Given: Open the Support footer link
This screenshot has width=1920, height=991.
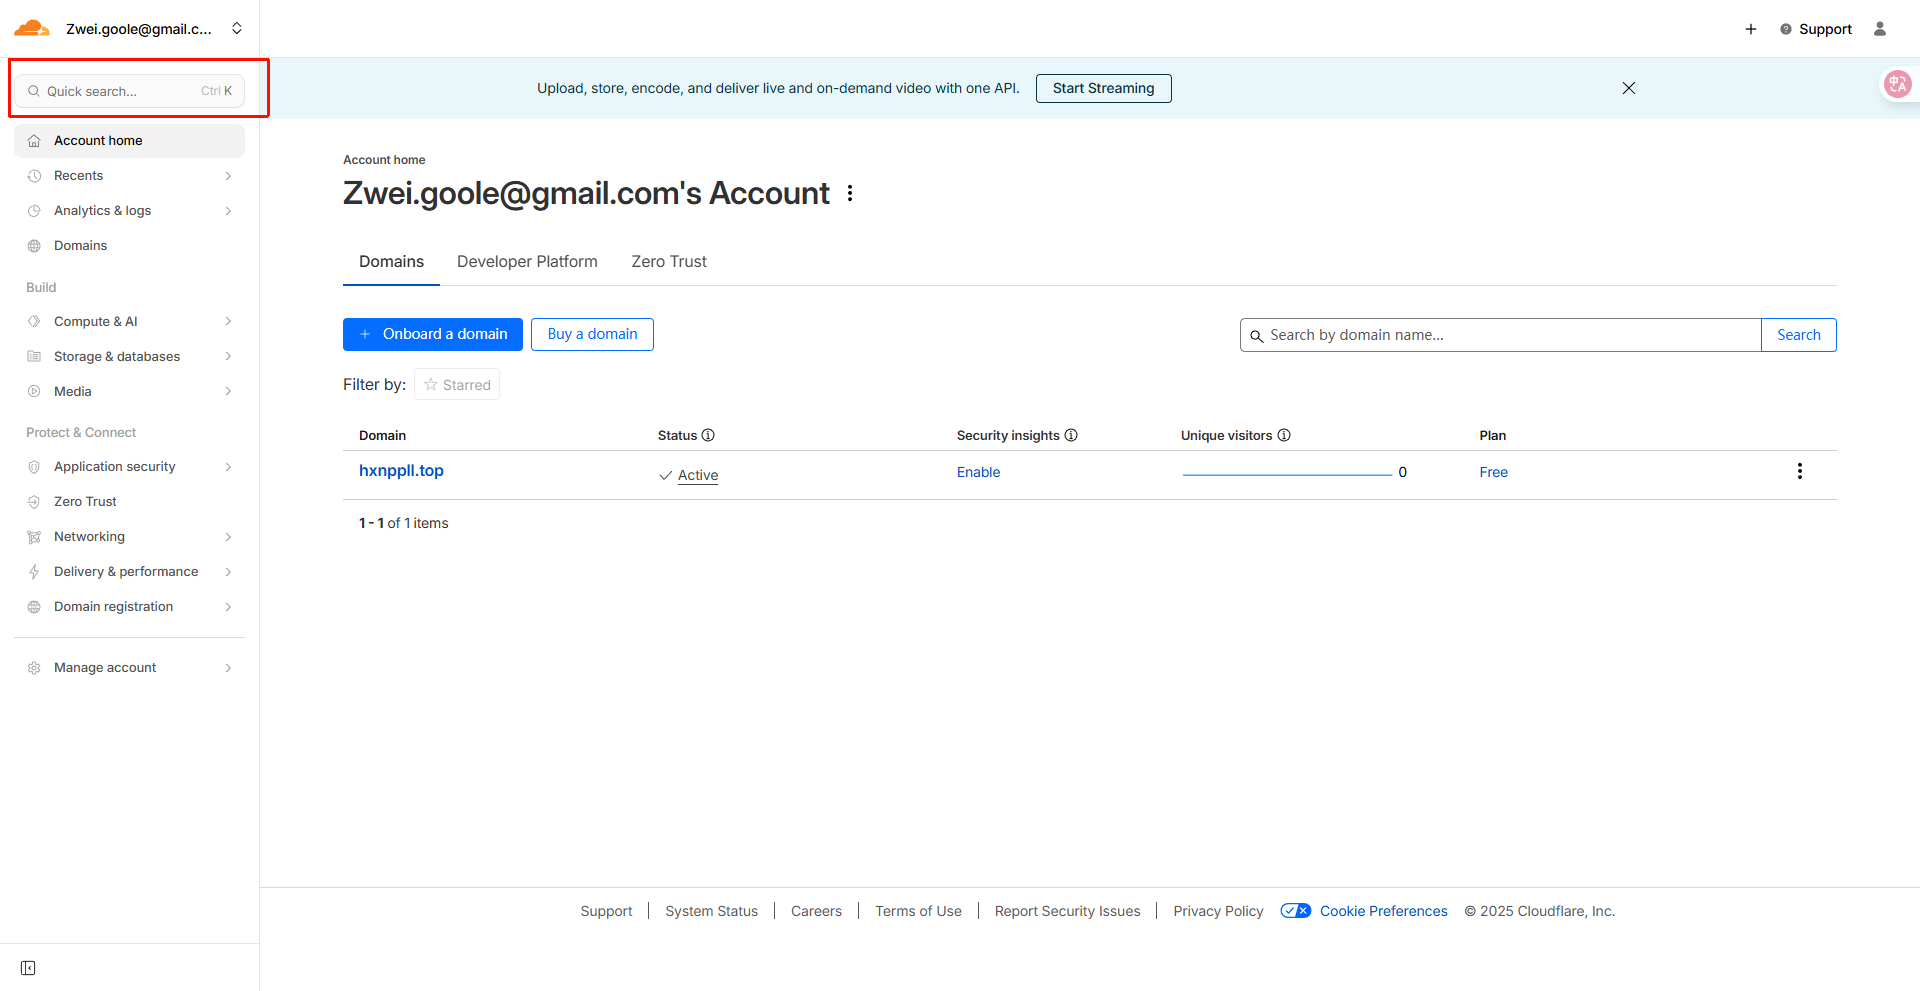Looking at the screenshot, I should click(x=606, y=911).
